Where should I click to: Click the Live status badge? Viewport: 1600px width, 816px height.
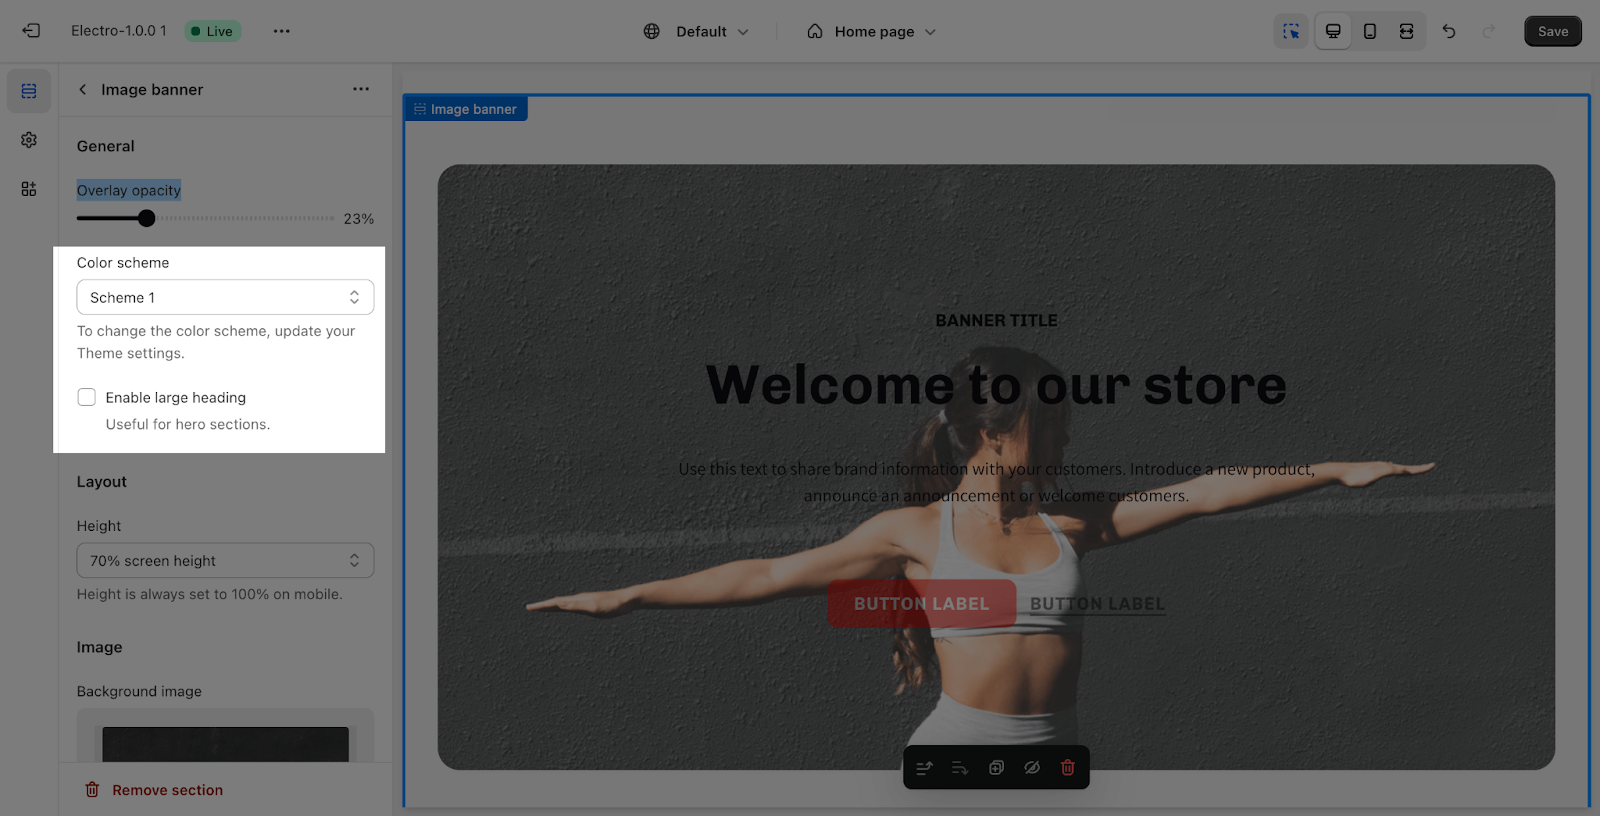tap(212, 31)
